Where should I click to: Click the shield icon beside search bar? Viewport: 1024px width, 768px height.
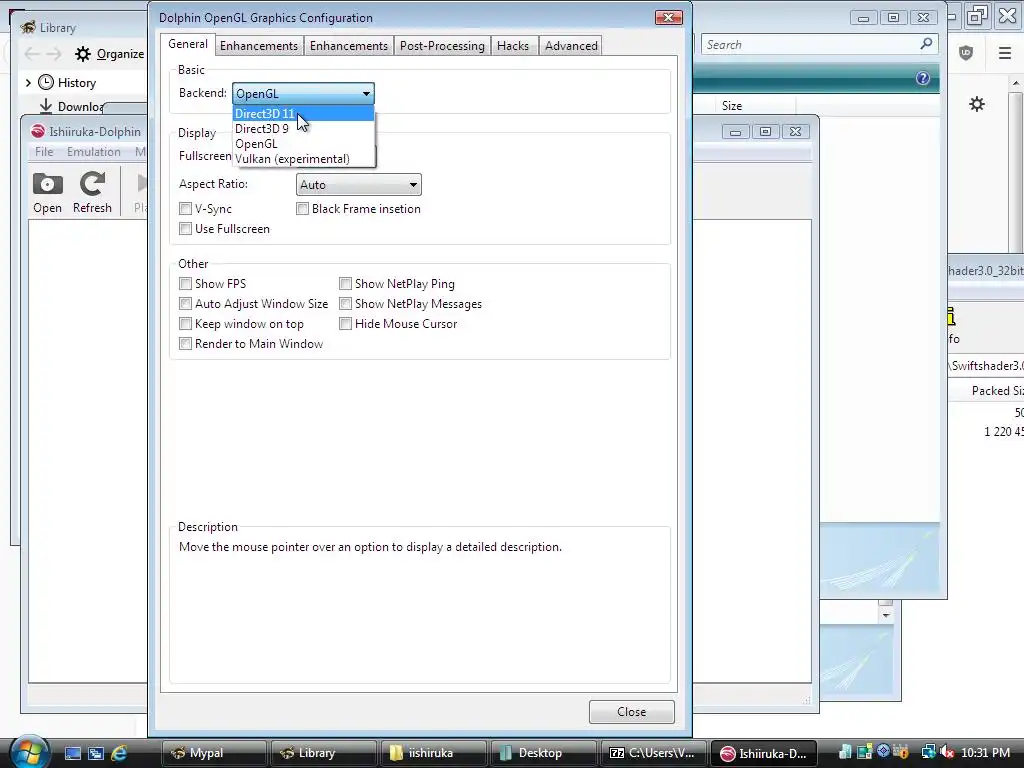click(x=966, y=53)
